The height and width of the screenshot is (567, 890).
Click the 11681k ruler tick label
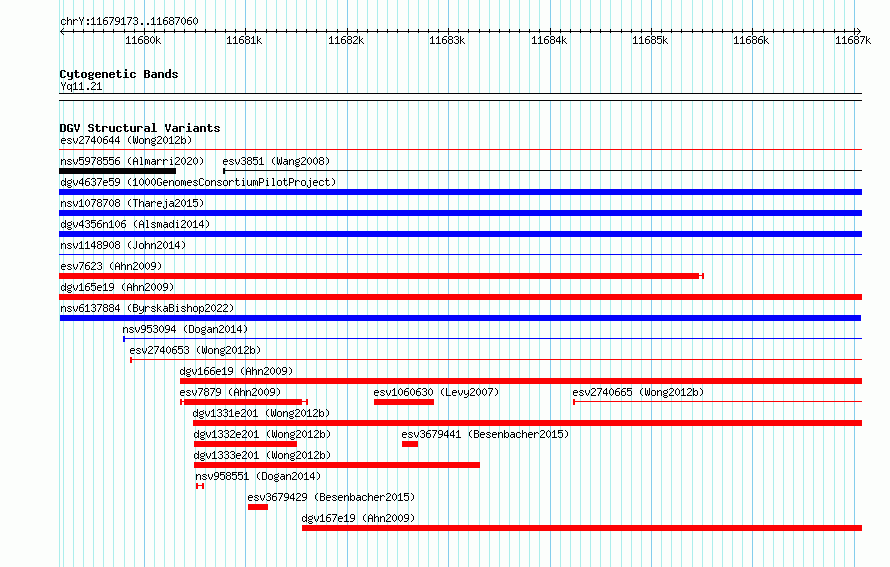244,40
